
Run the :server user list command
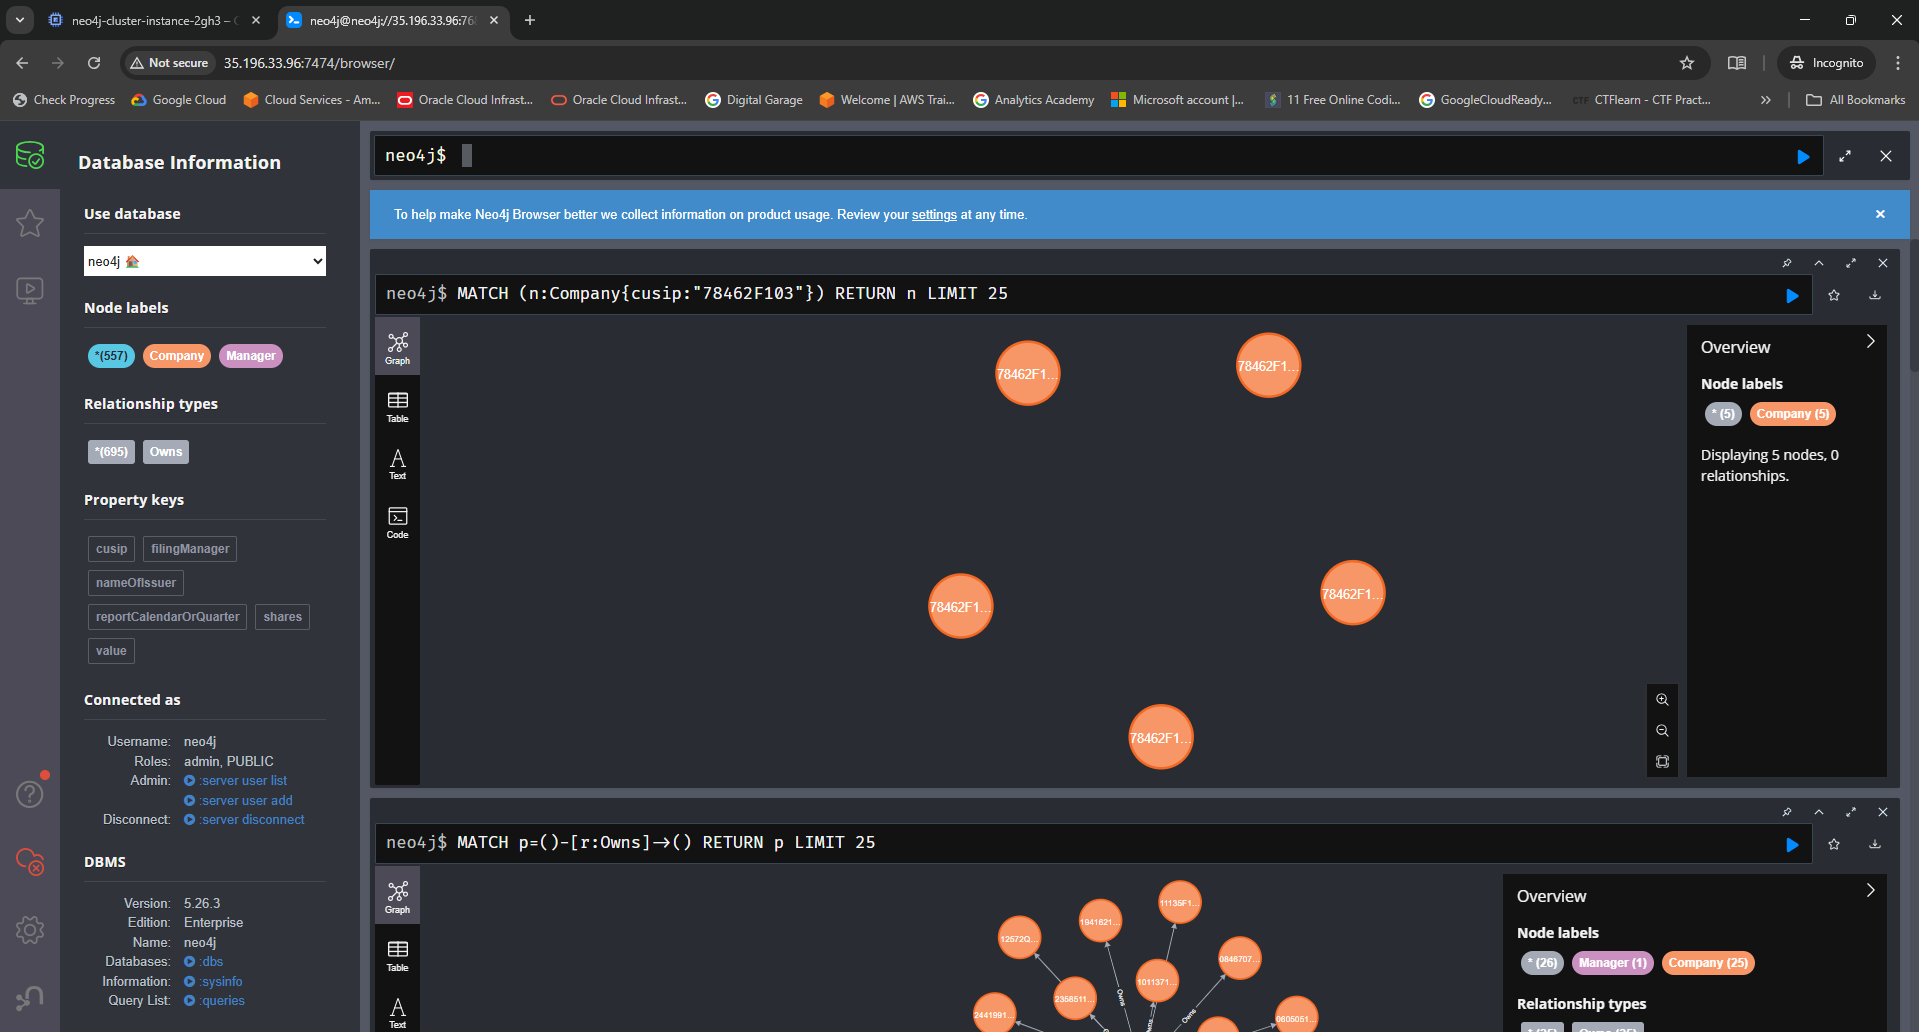pyautogui.click(x=236, y=781)
